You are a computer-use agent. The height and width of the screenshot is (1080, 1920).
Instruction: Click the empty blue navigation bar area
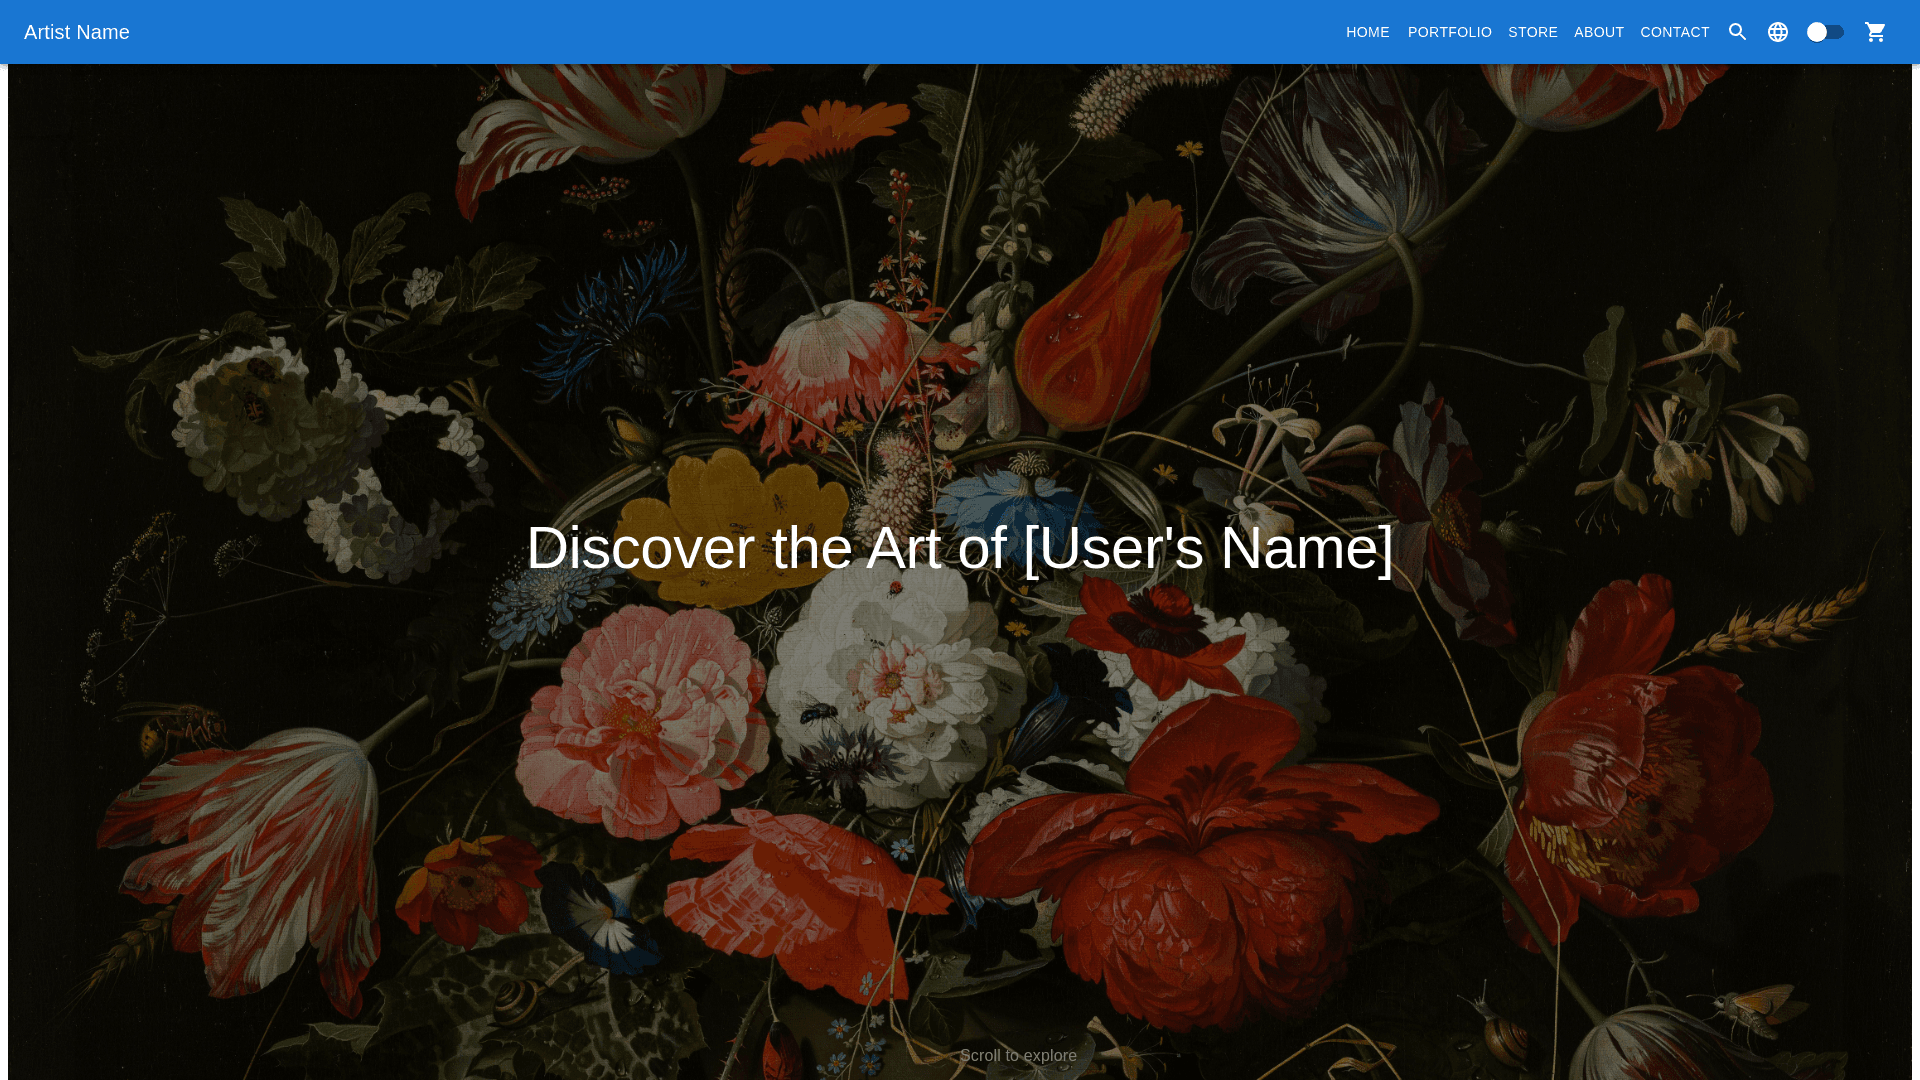pos(700,32)
